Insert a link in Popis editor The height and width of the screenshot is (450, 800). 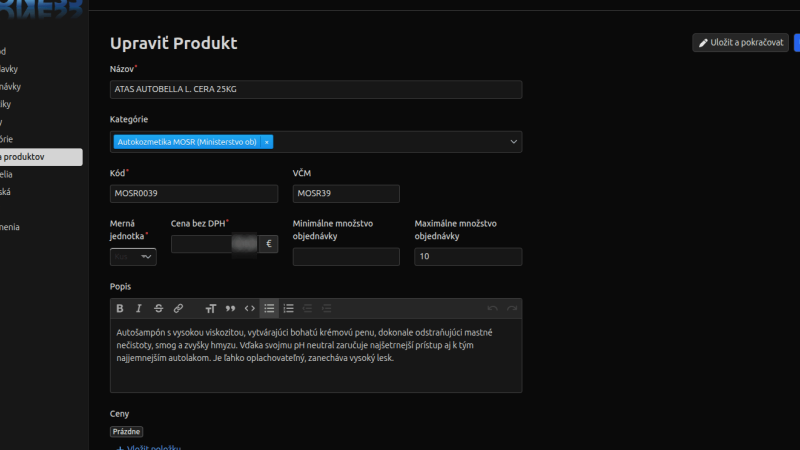(x=178, y=308)
